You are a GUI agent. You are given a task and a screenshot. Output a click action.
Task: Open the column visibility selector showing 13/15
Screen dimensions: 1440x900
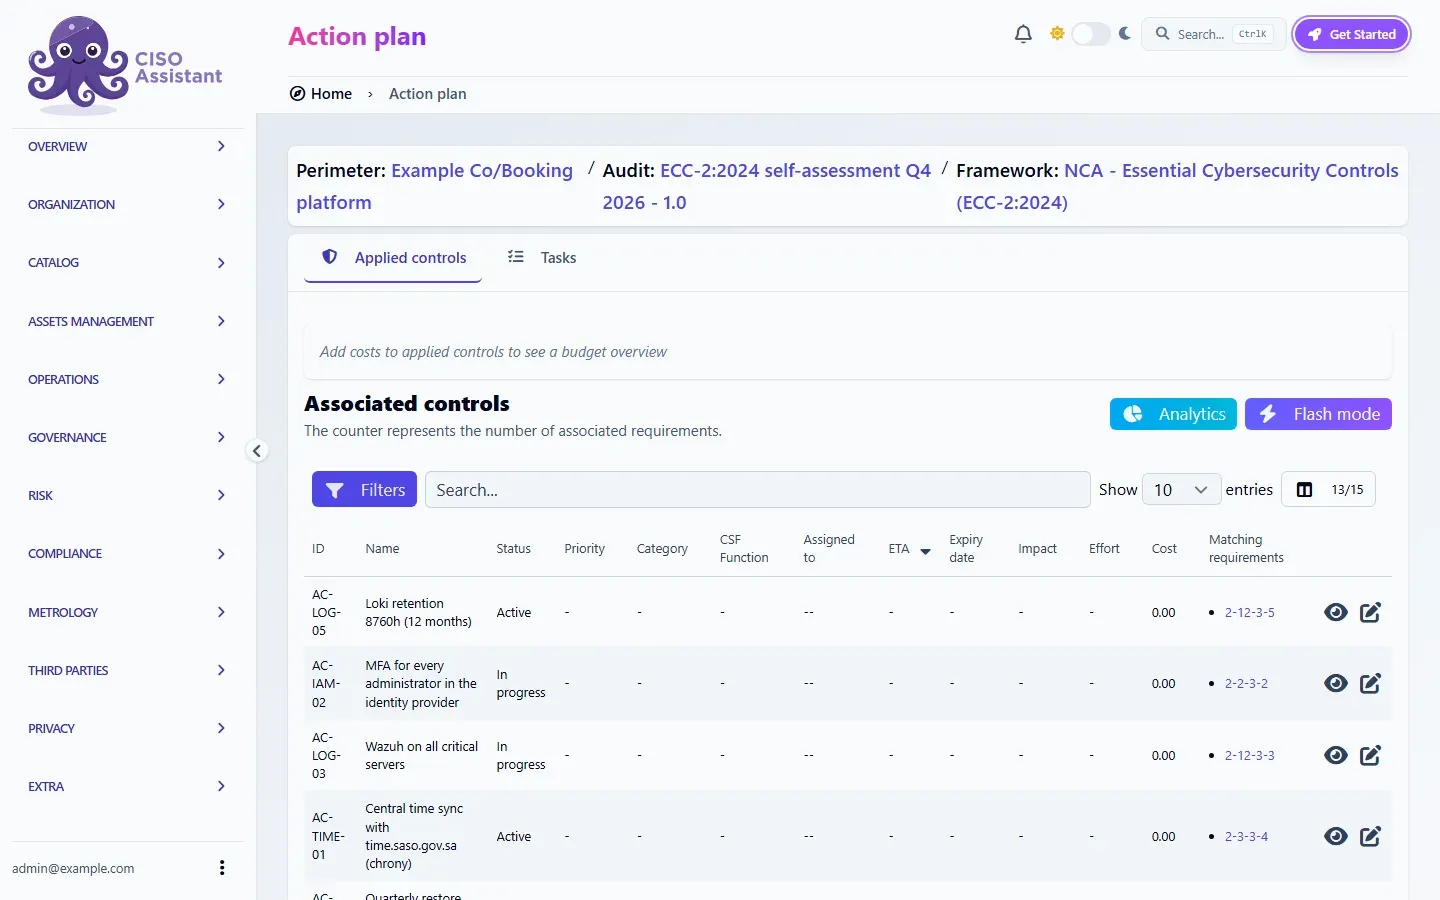click(x=1329, y=489)
